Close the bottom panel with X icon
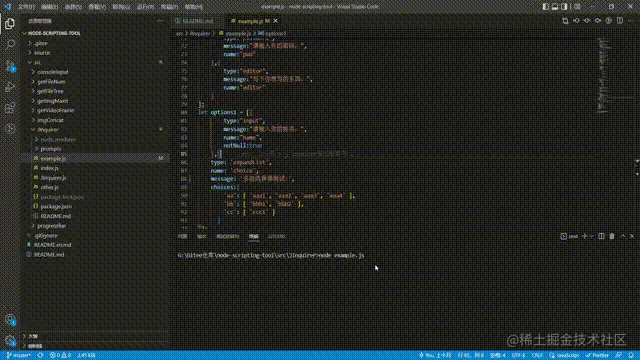Image resolution: width=640 pixels, height=360 pixels. pos(632,236)
